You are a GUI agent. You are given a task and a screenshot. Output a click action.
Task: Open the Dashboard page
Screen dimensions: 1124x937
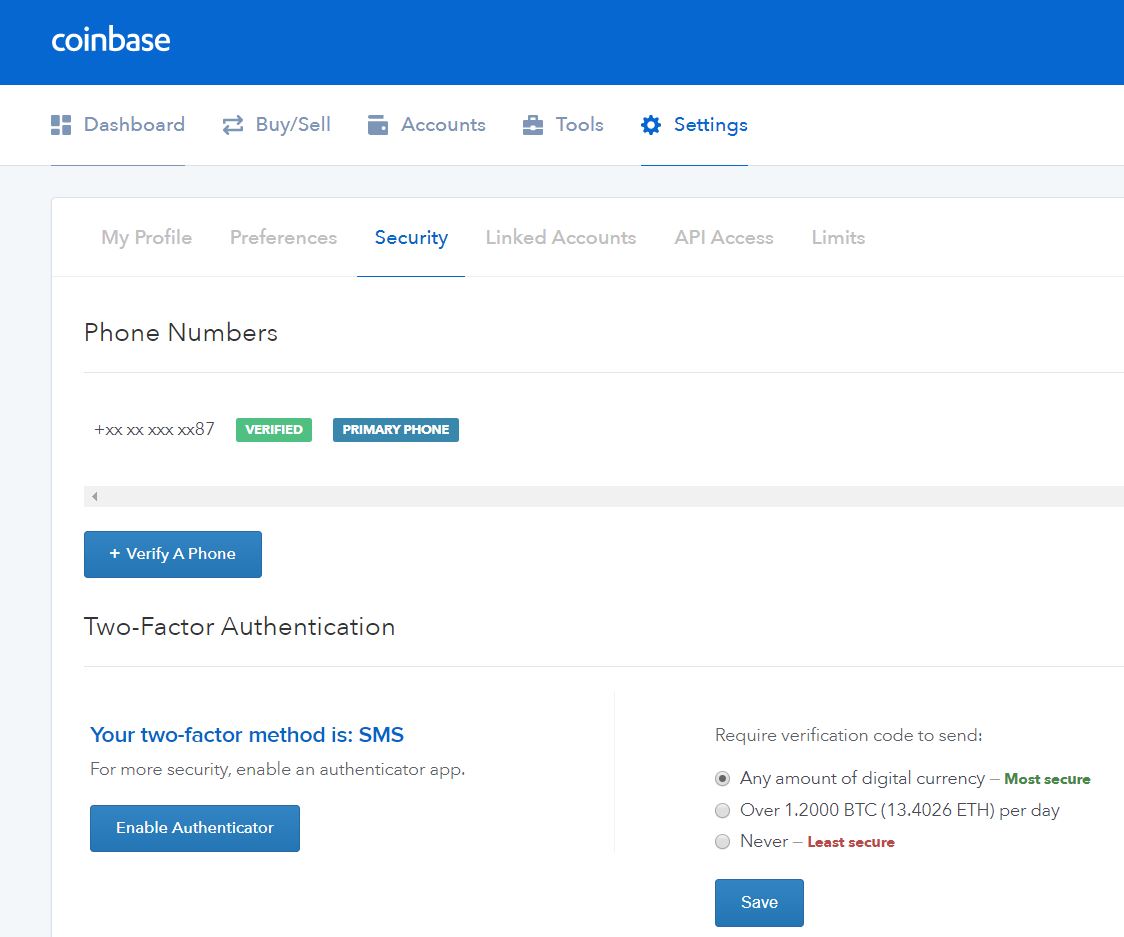pos(118,125)
